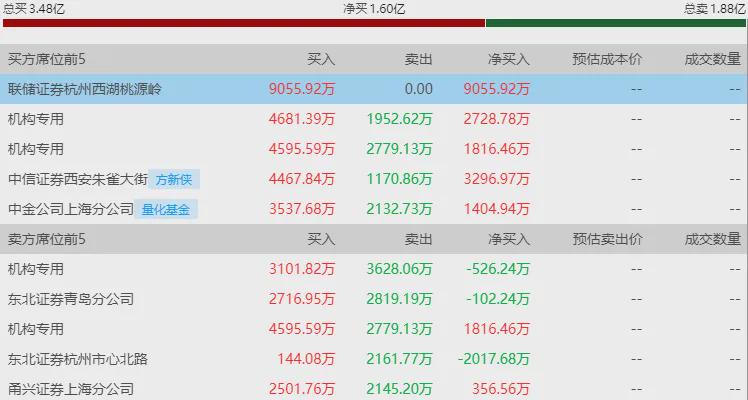Open 东北证券青岛分公司 seat name
The height and width of the screenshot is (400, 748).
71,299
